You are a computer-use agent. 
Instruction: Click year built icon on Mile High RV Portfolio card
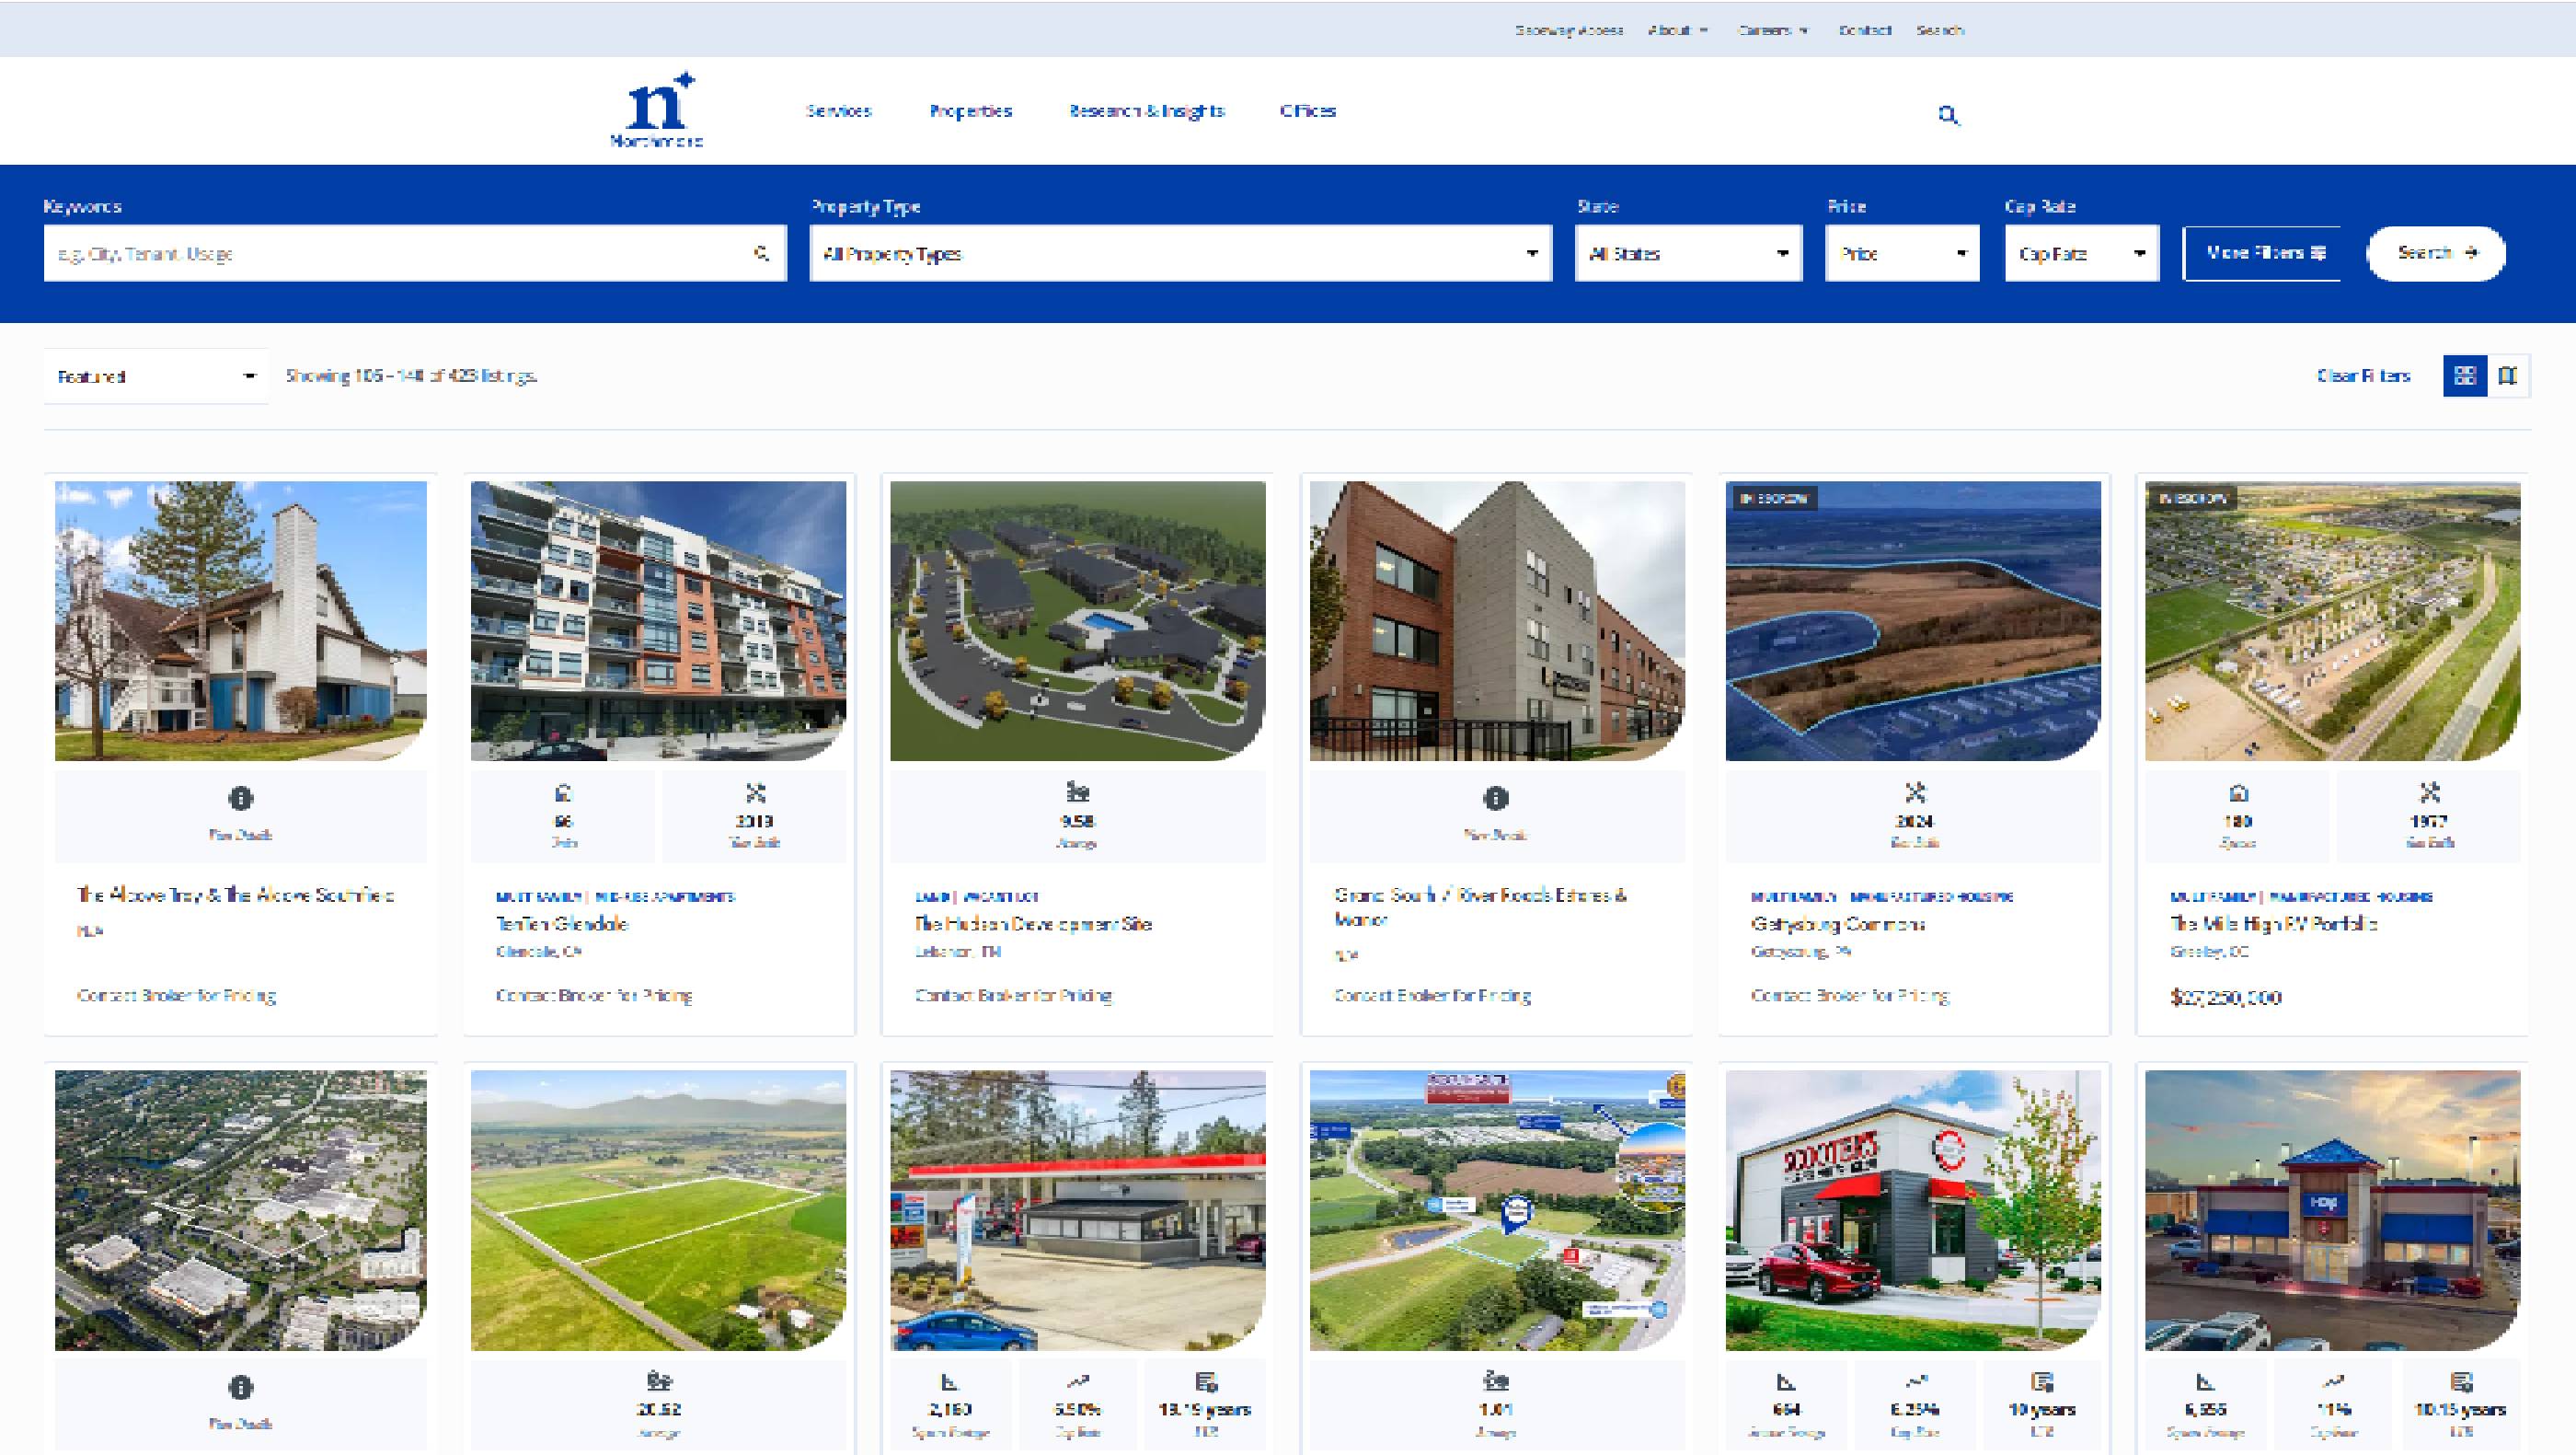pyautogui.click(x=2429, y=793)
